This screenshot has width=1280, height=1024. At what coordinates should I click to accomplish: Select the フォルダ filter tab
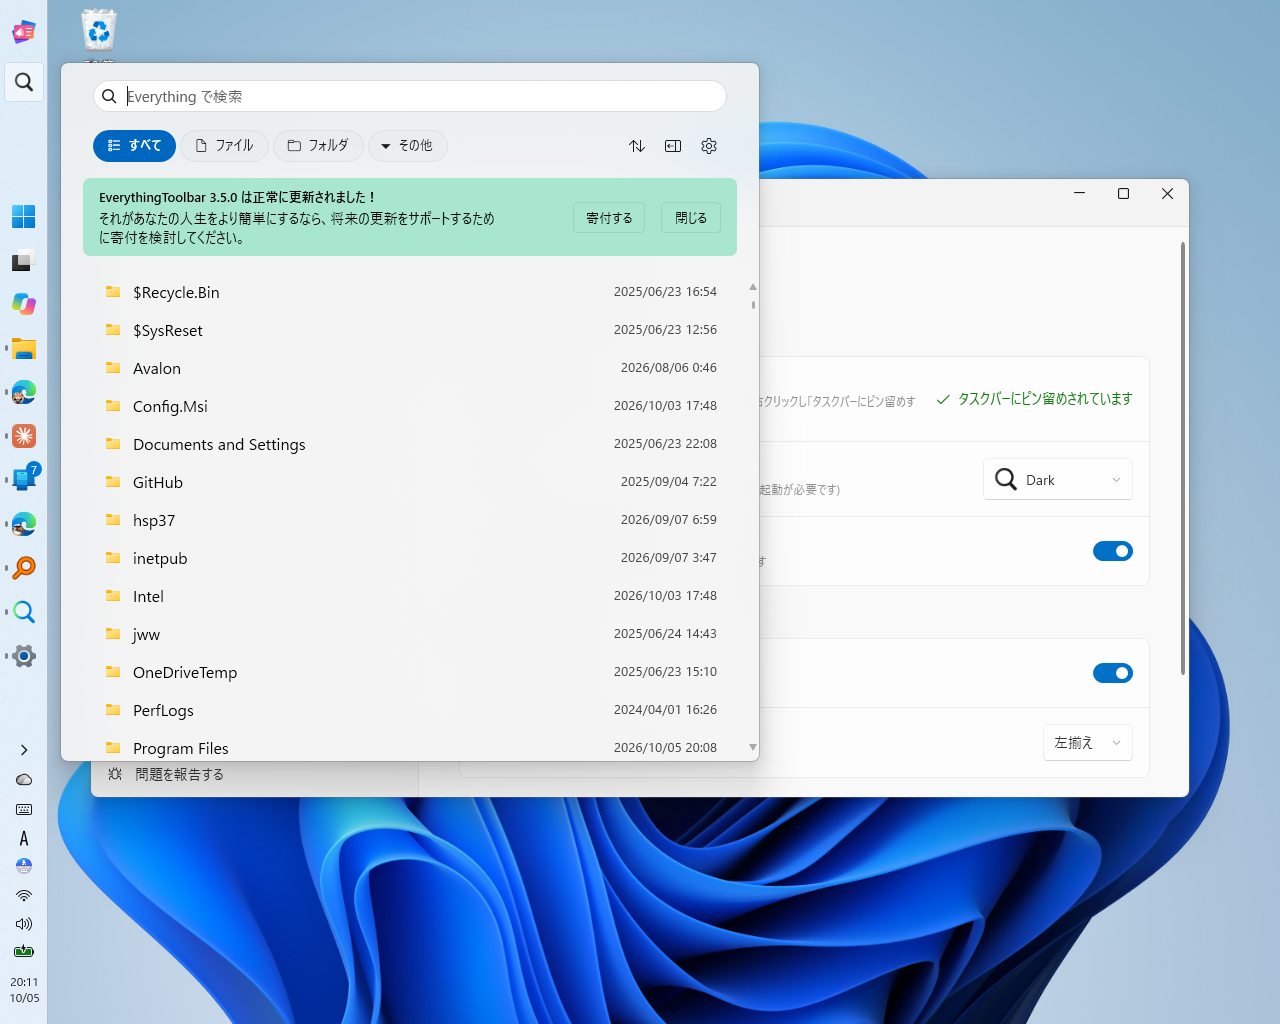coord(319,146)
